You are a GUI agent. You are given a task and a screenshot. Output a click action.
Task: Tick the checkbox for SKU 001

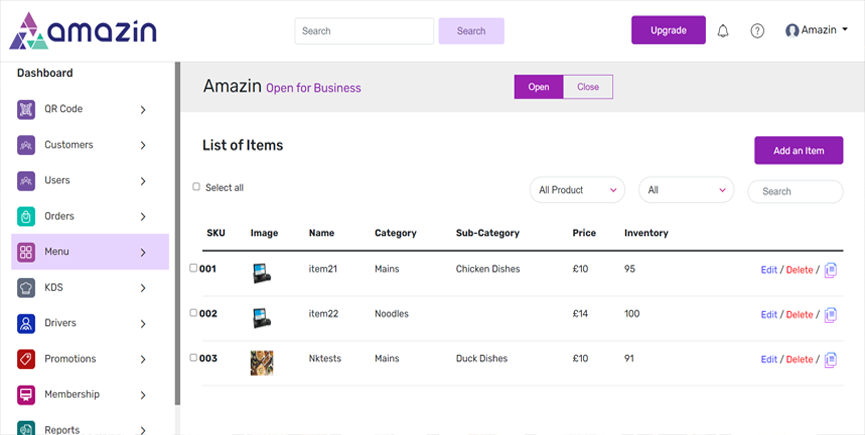pyautogui.click(x=194, y=268)
